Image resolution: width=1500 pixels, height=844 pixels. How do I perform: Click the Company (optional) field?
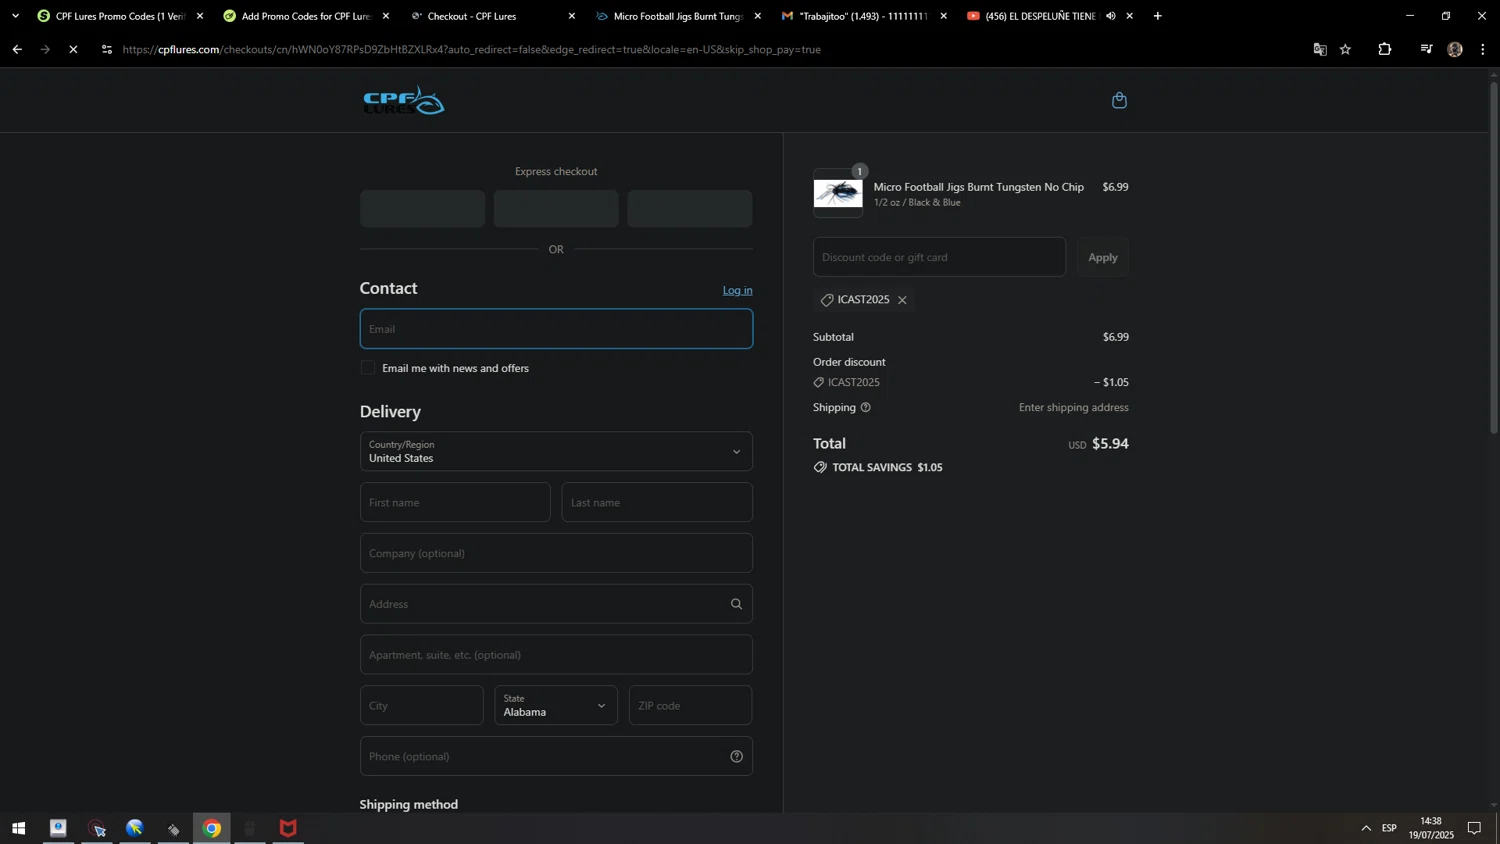click(x=556, y=553)
